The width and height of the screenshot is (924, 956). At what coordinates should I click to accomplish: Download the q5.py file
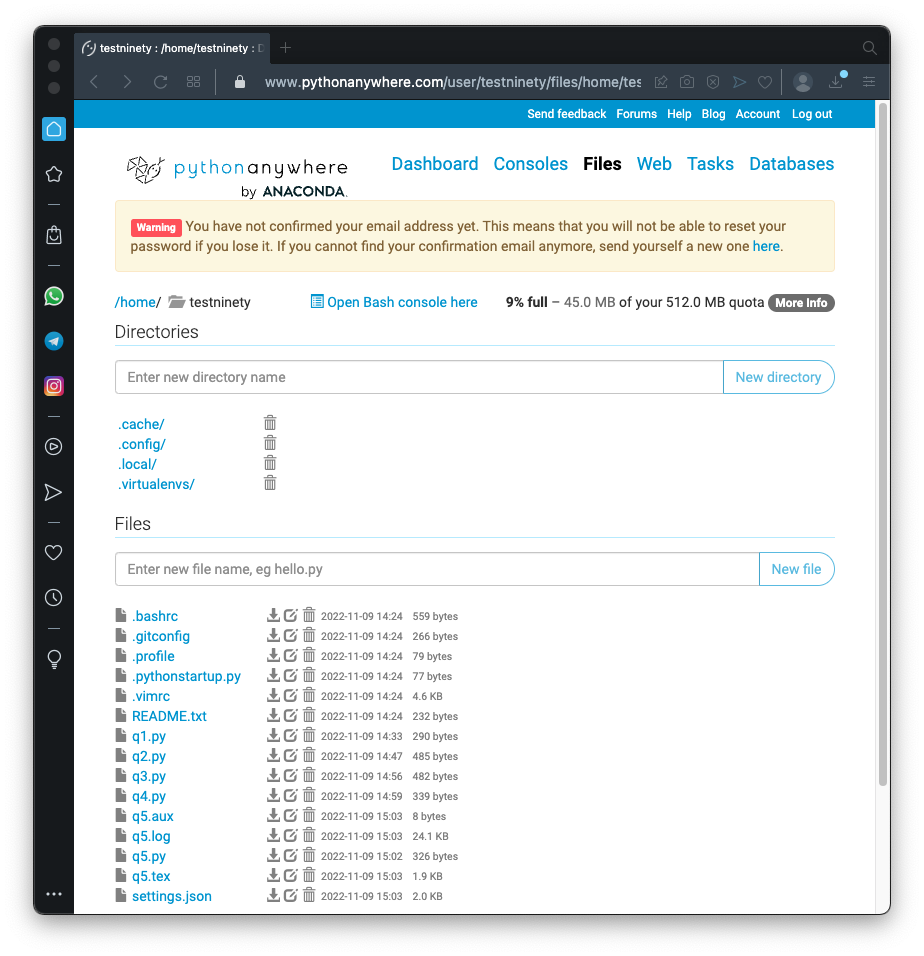tap(273, 855)
